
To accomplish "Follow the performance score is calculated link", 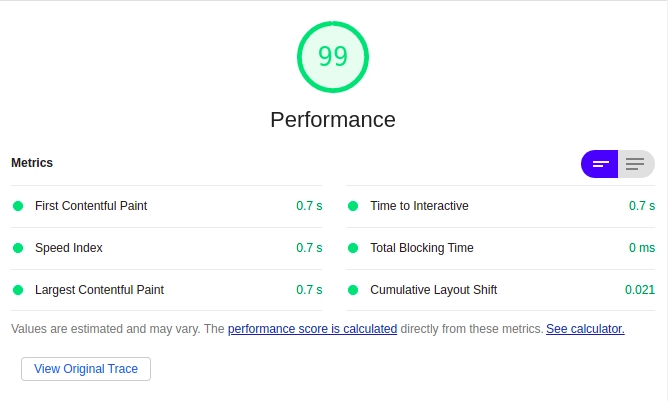I will click(x=312, y=329).
